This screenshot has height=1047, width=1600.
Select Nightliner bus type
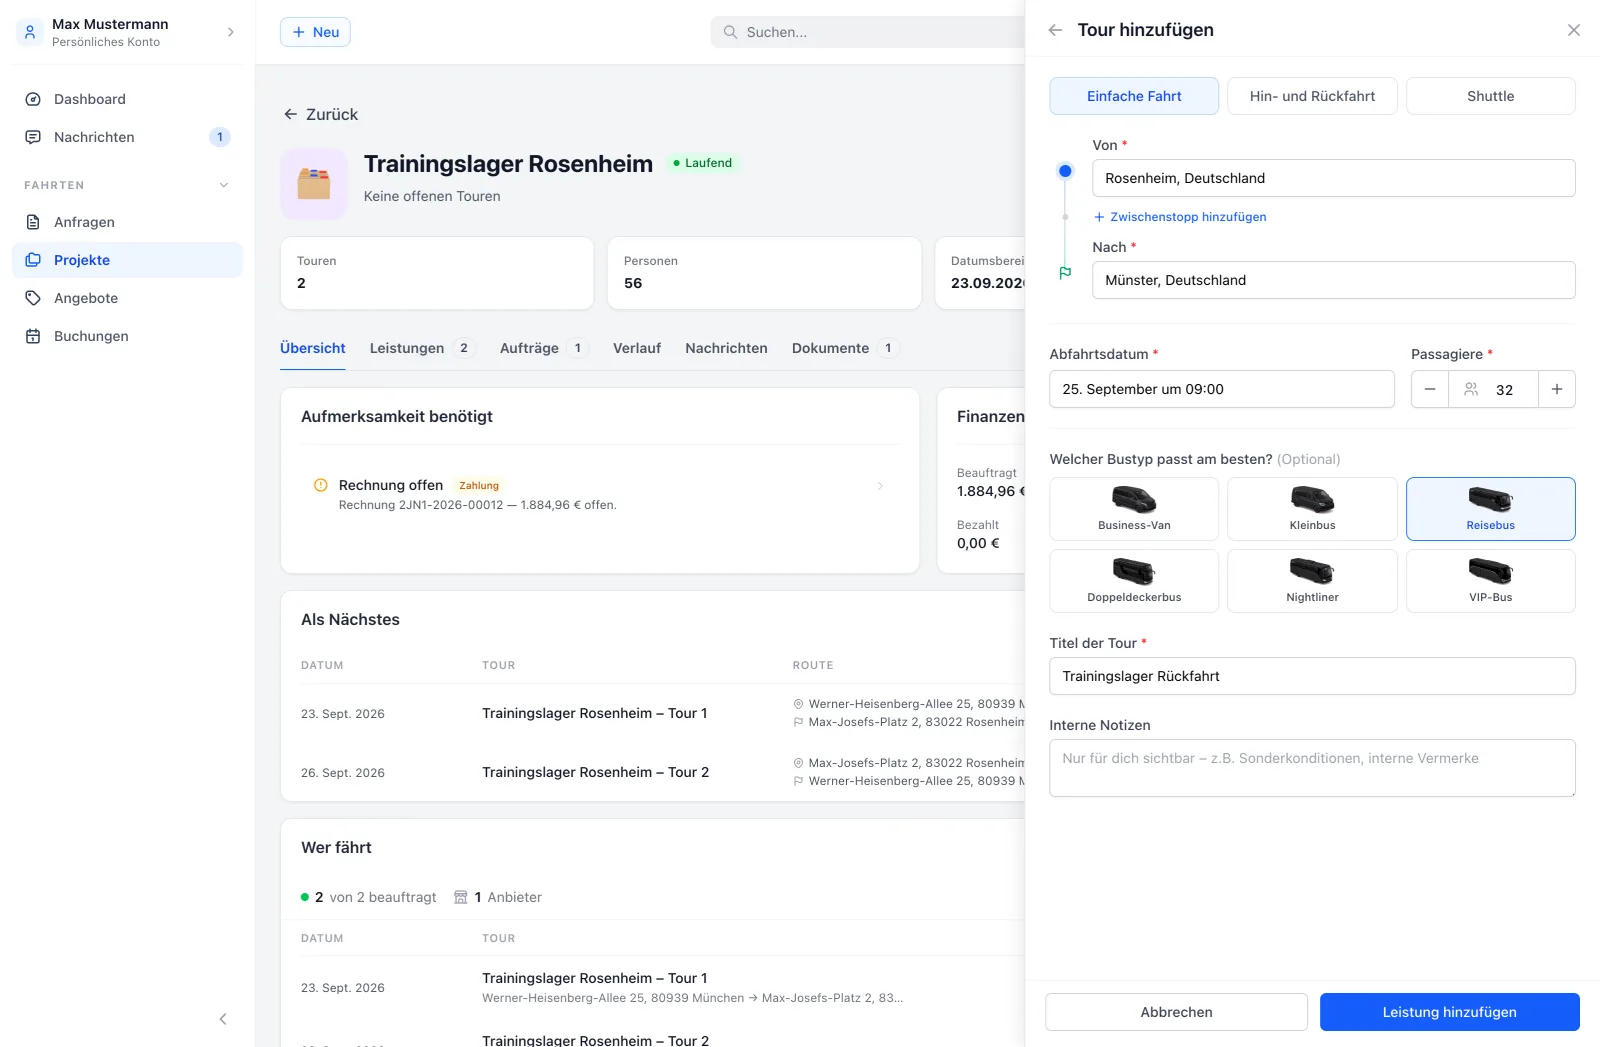[x=1312, y=581]
